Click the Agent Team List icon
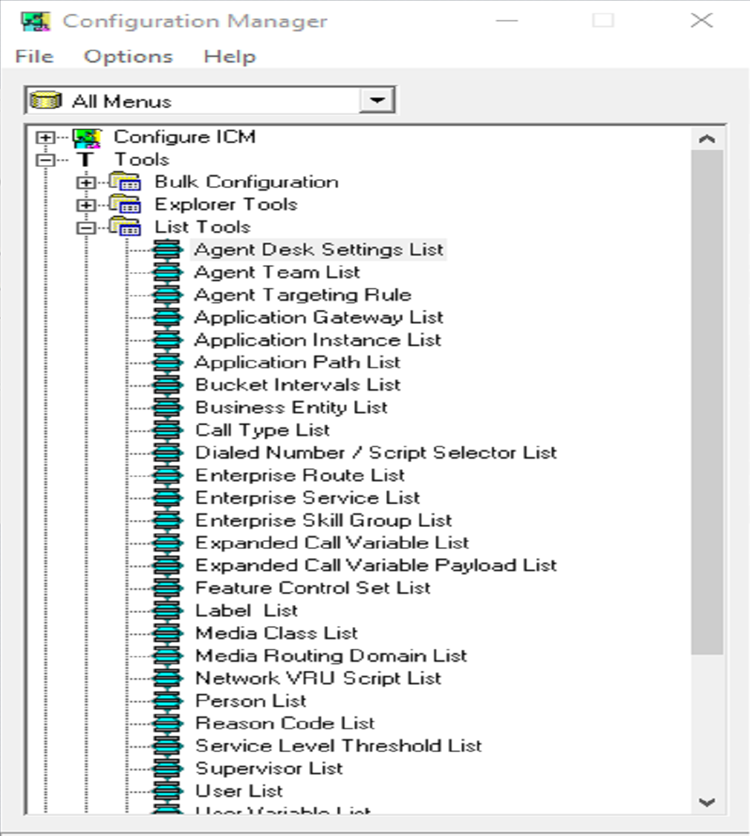The image size is (750, 836). (167, 272)
